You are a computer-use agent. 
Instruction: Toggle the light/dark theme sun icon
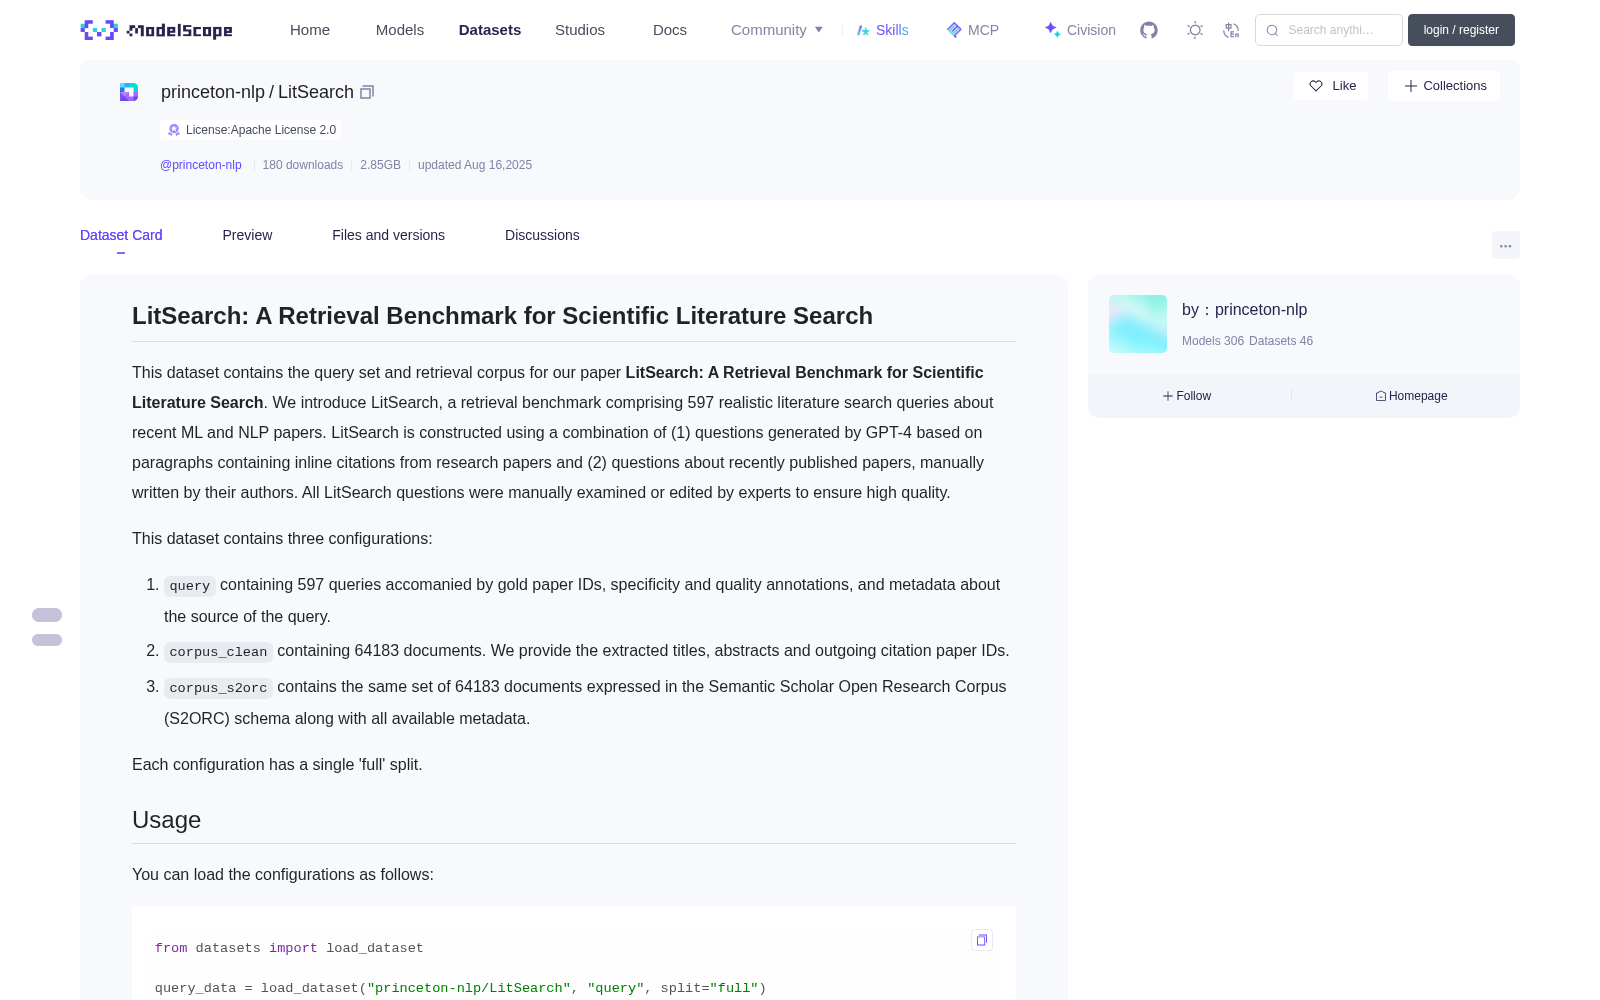[1195, 30]
